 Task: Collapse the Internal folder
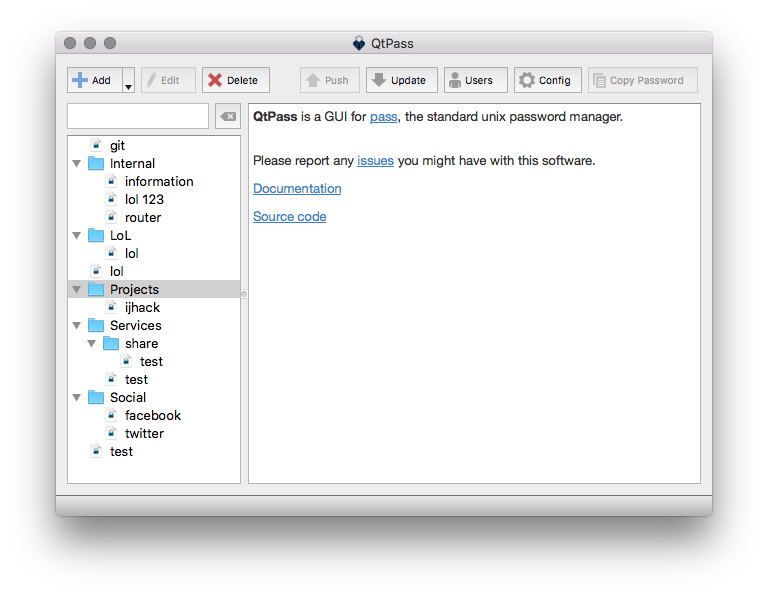tap(77, 163)
